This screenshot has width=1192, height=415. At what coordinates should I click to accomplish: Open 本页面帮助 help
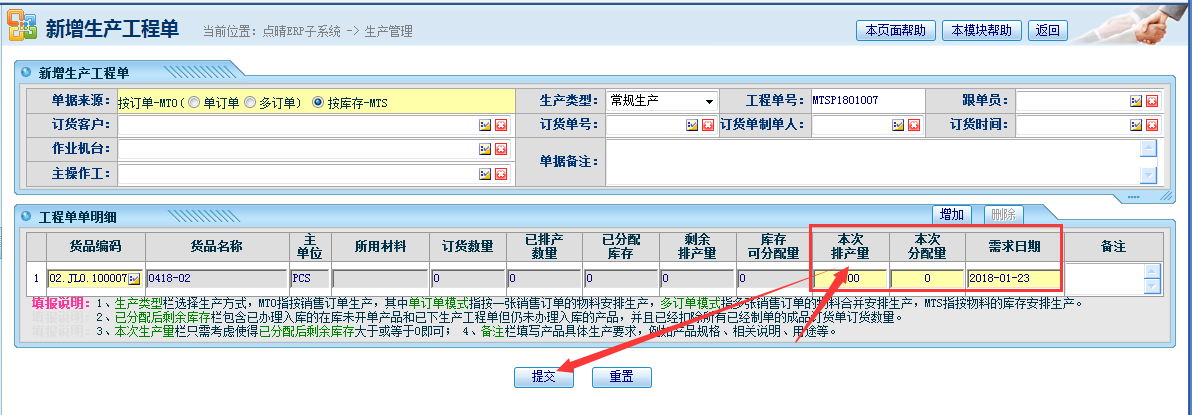[896, 30]
